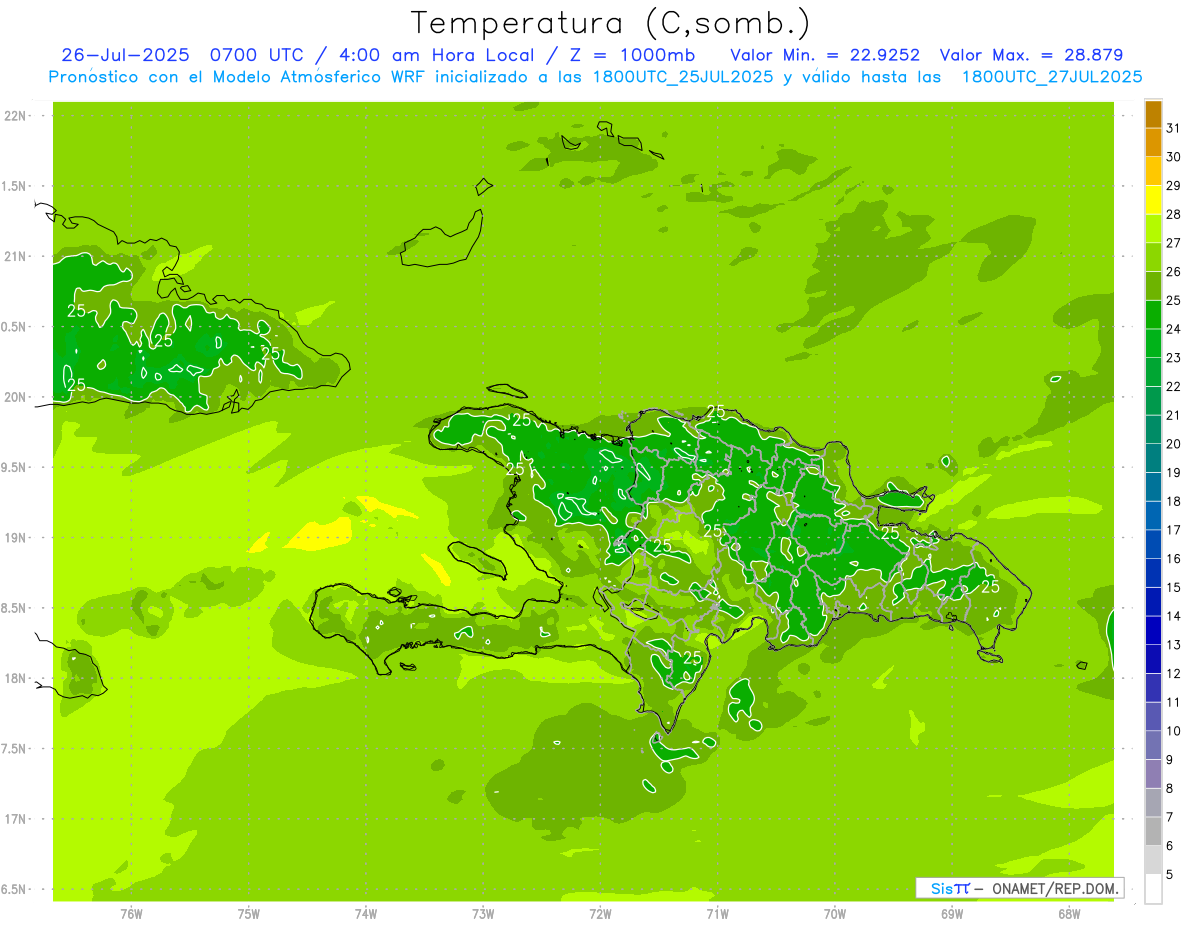This screenshot has width=1200, height=927.
Task: Click the '17N' latitude axis label
Action: point(16,819)
